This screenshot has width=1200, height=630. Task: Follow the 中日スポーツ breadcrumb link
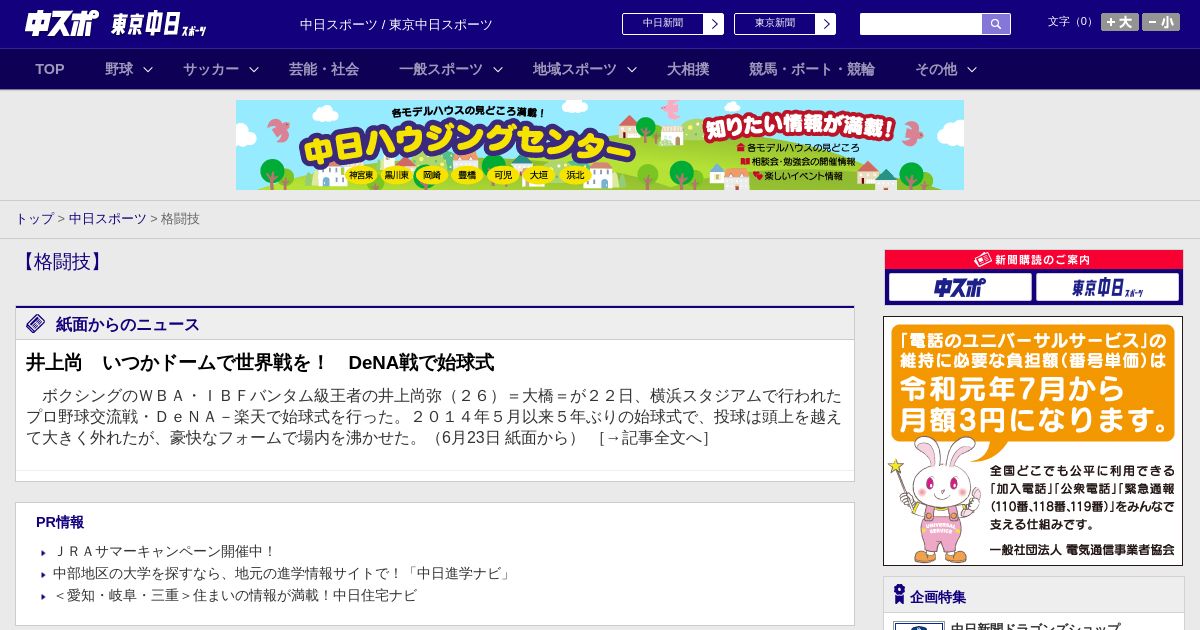(x=108, y=218)
